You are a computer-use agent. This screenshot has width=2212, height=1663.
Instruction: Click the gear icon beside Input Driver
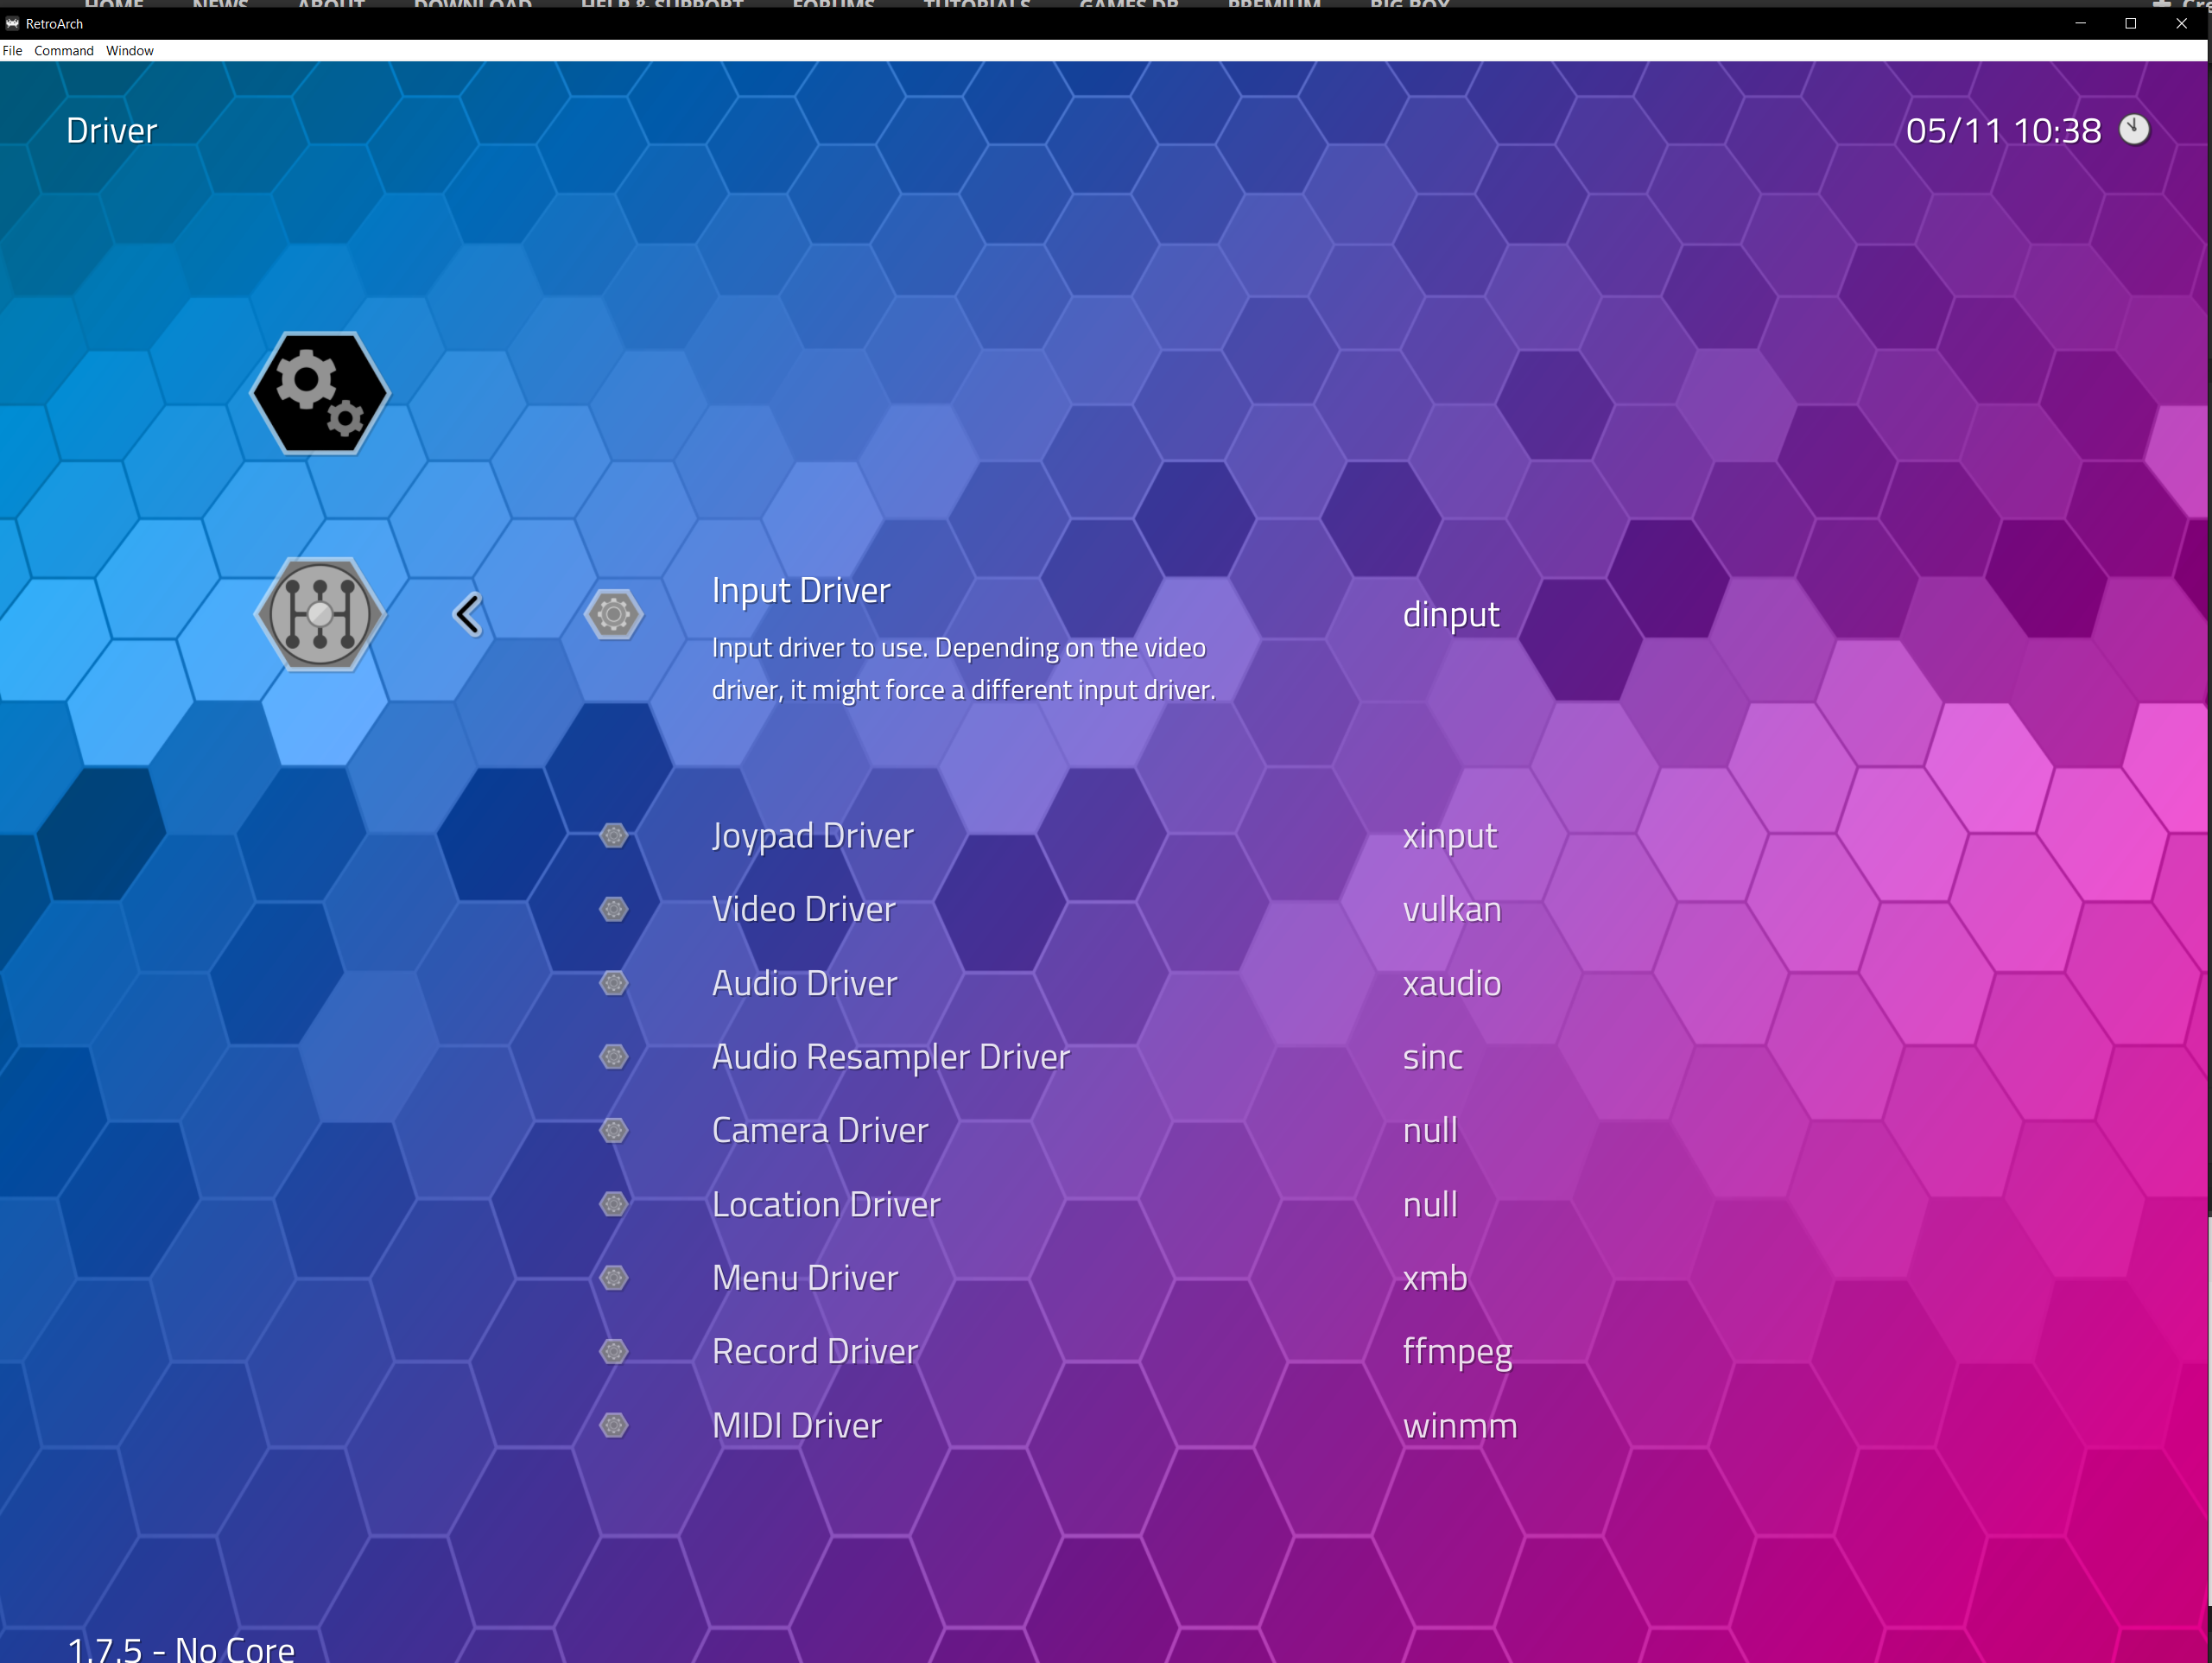click(614, 614)
